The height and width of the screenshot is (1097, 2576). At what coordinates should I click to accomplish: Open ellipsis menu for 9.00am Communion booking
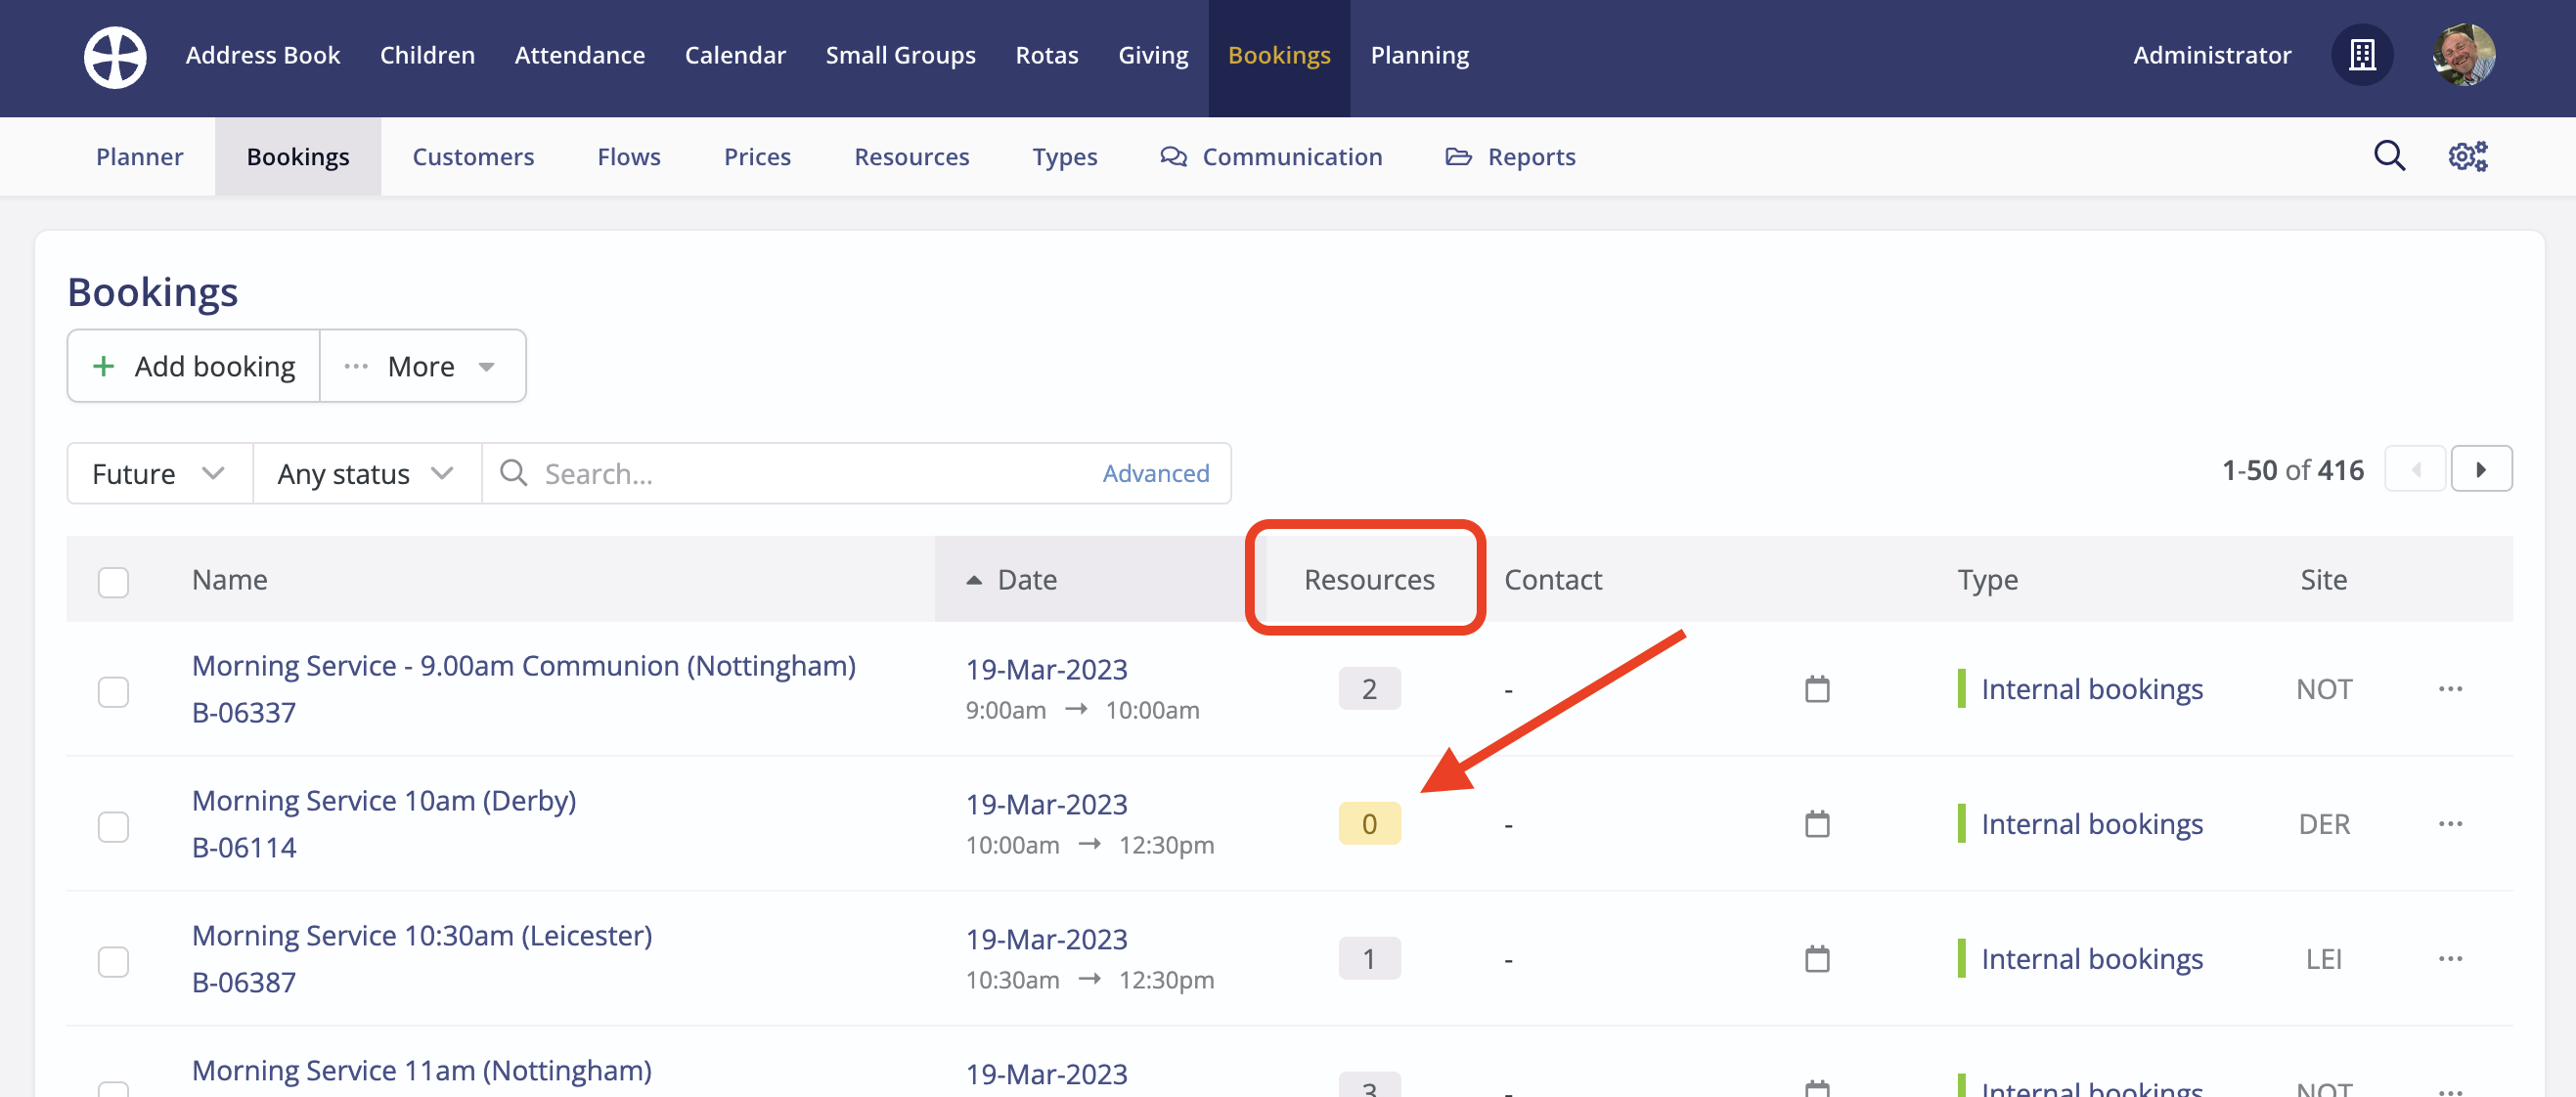coord(2450,689)
